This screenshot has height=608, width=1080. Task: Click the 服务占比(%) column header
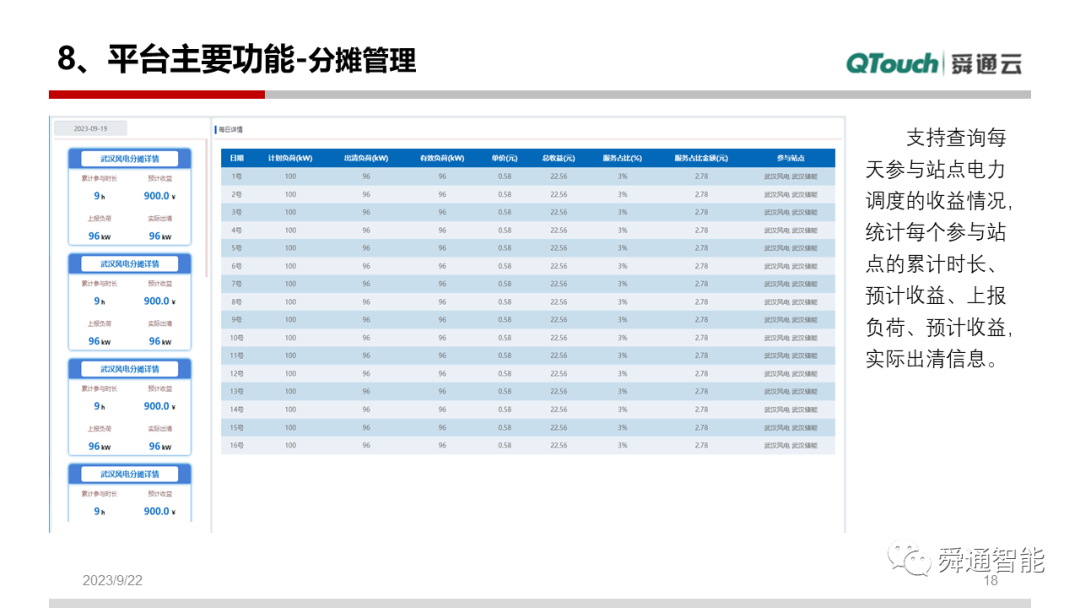[622, 158]
